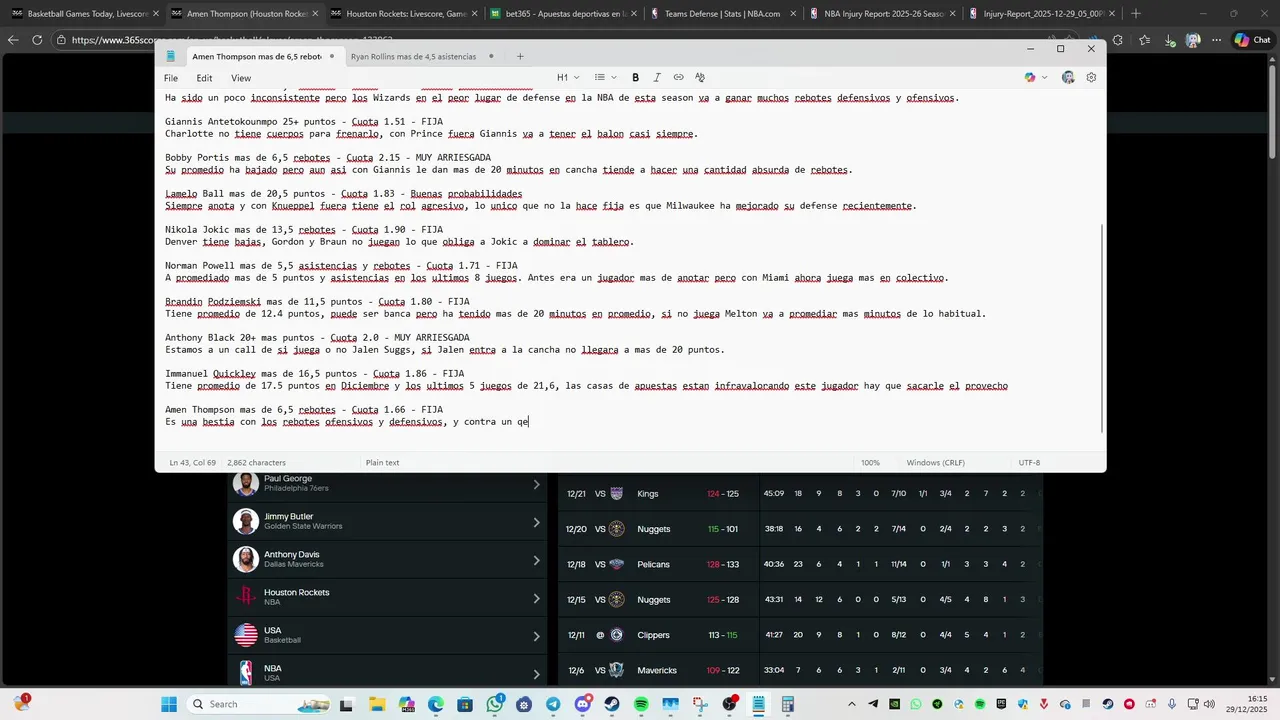The image size is (1280, 720).
Task: Switch to Teams Defense Stats NBA.com tab
Action: [x=722, y=14]
